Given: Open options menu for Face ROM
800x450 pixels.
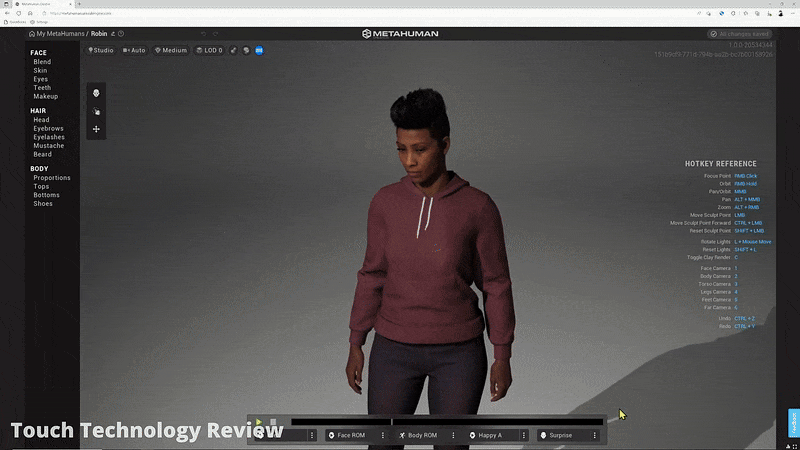Looking at the screenshot, I should pos(383,435).
